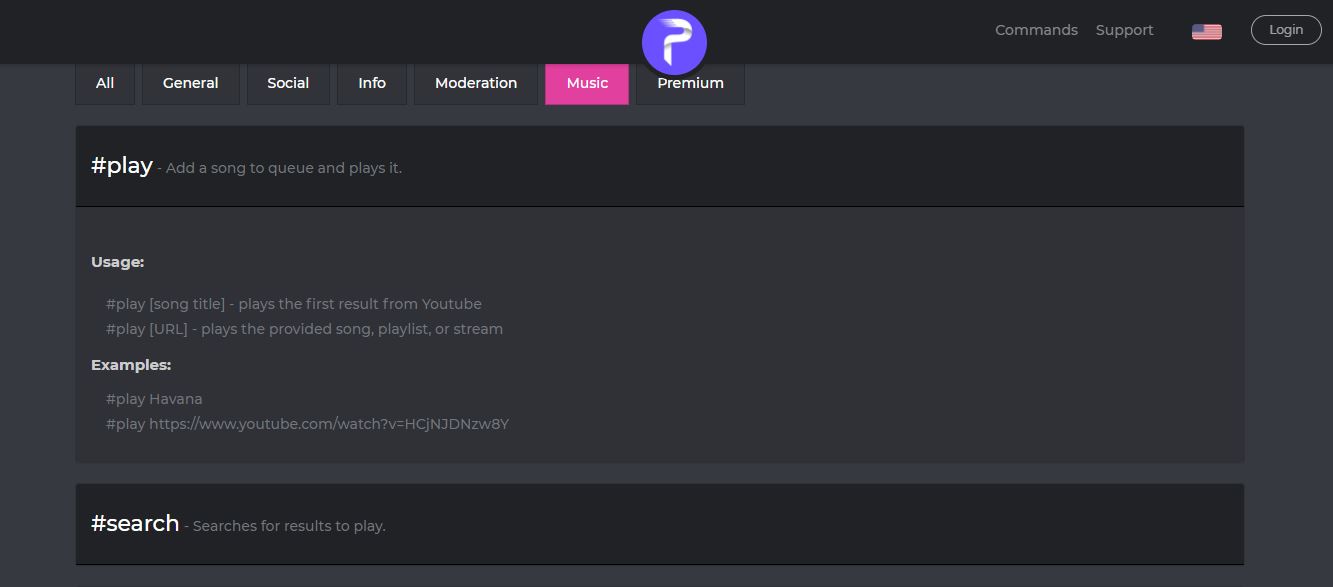Select the Moderation tab
This screenshot has height=587, width=1333.
476,83
